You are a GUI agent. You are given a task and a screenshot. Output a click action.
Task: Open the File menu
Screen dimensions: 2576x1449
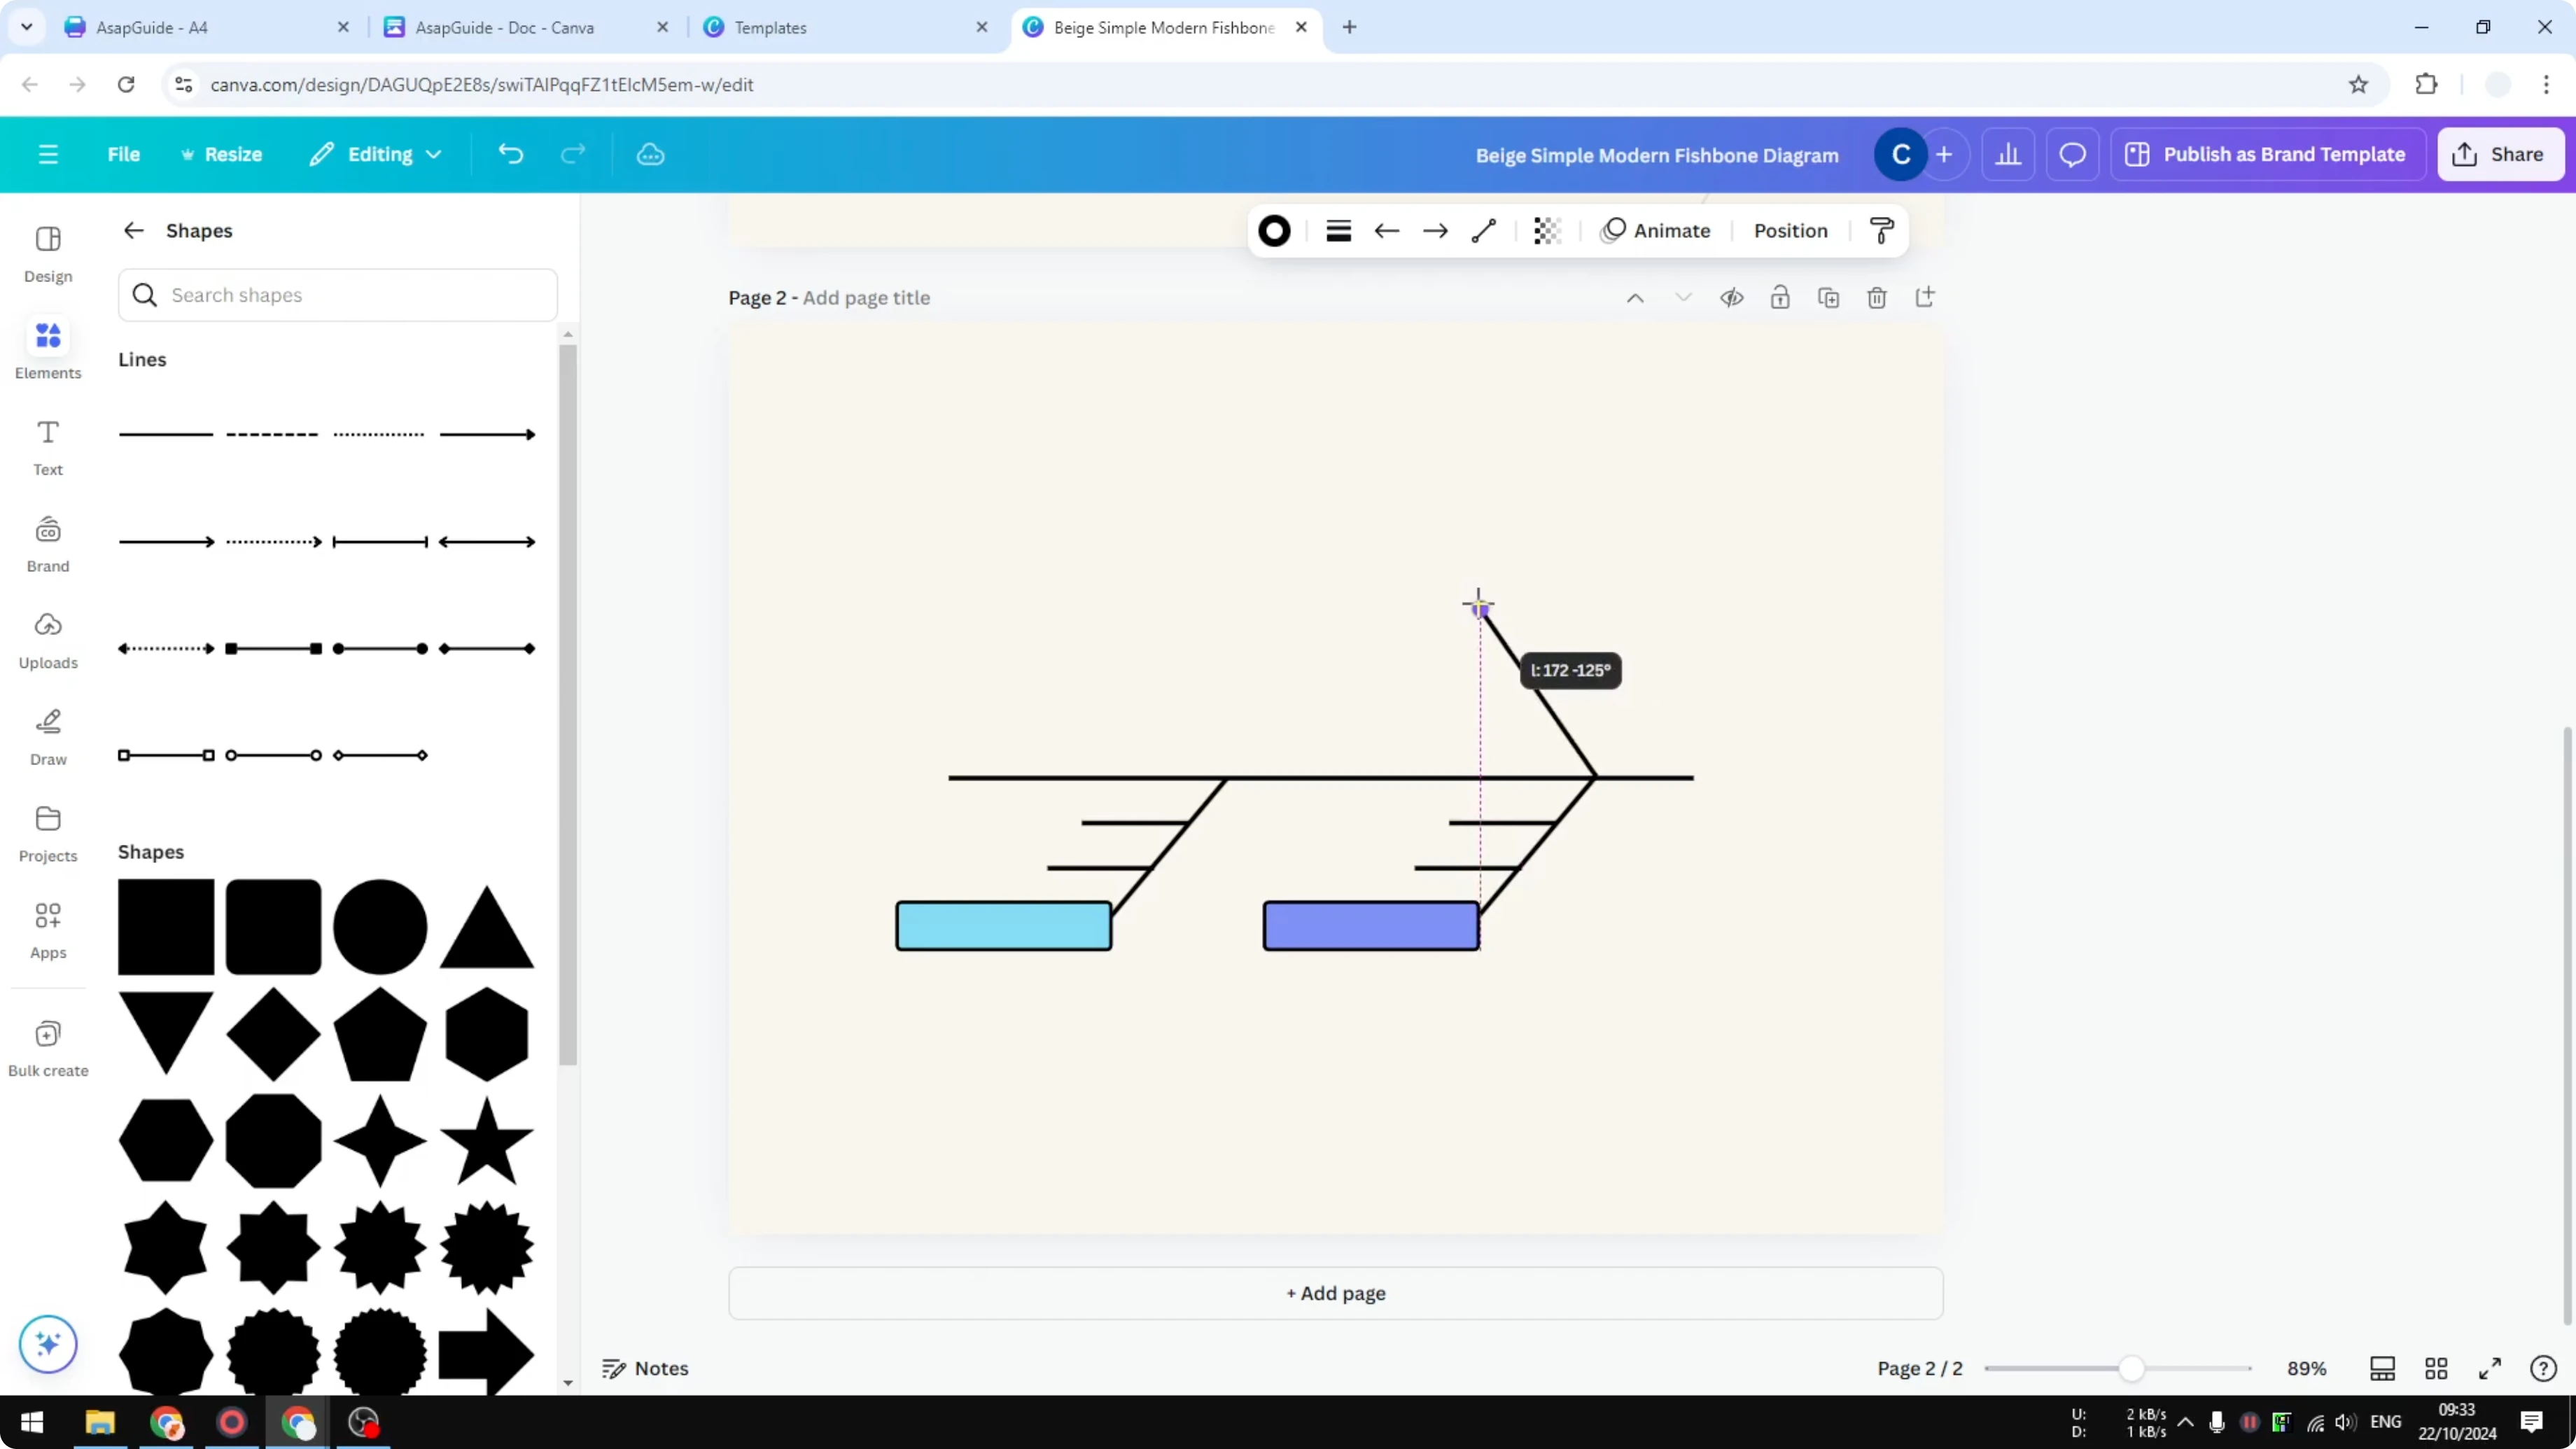point(124,154)
